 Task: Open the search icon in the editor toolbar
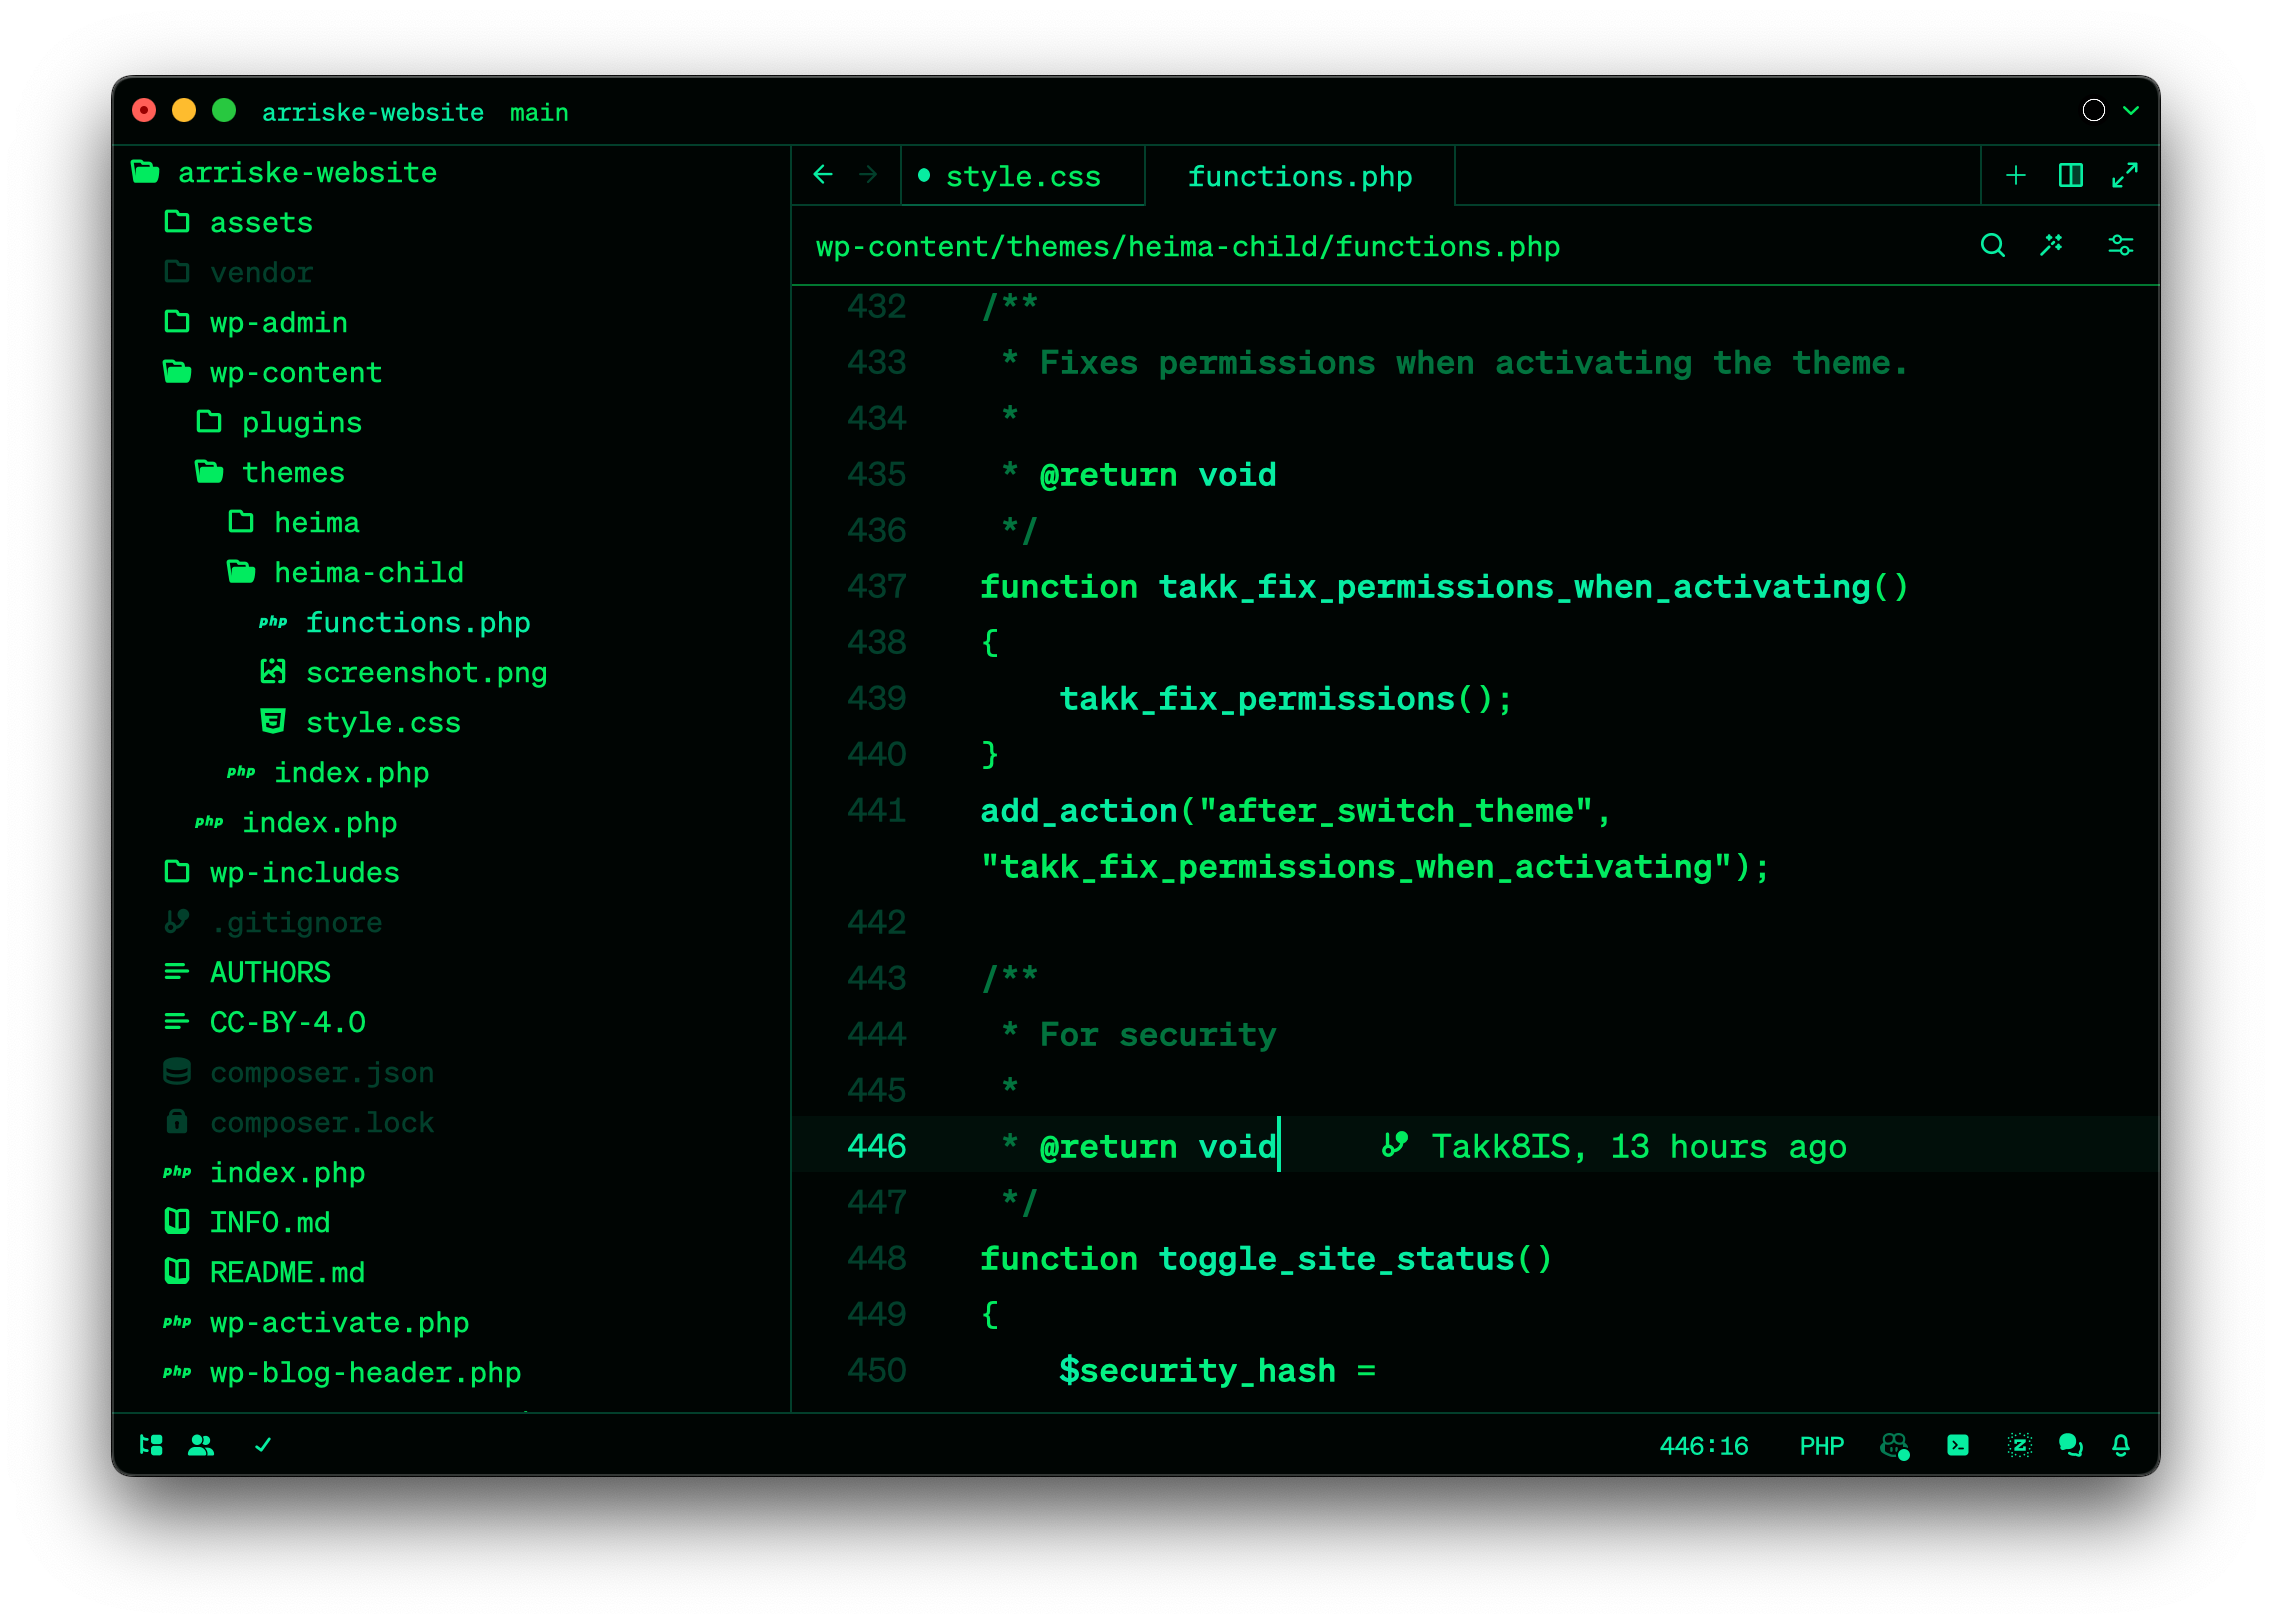[x=1993, y=245]
